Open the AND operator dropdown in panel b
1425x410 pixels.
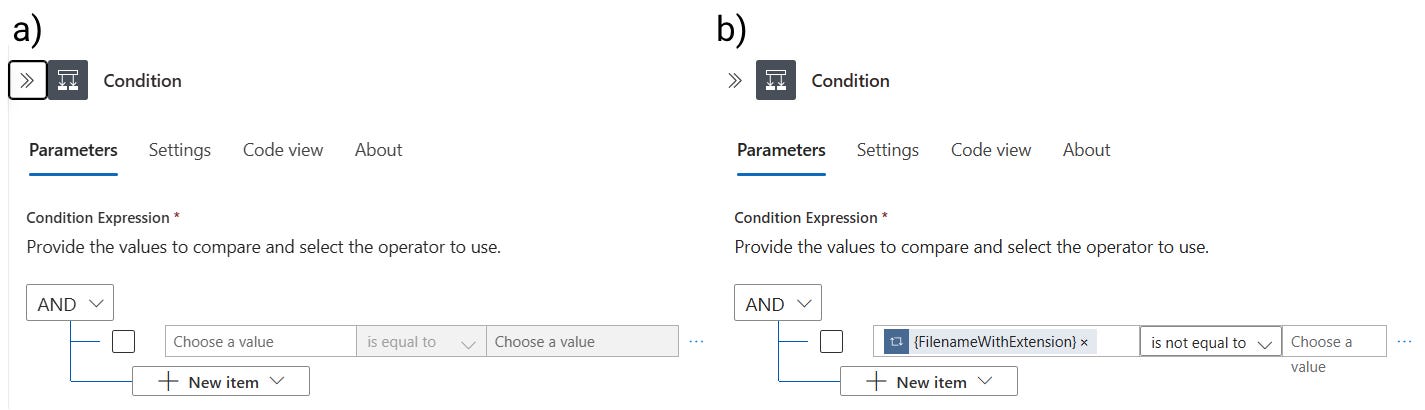point(778,304)
